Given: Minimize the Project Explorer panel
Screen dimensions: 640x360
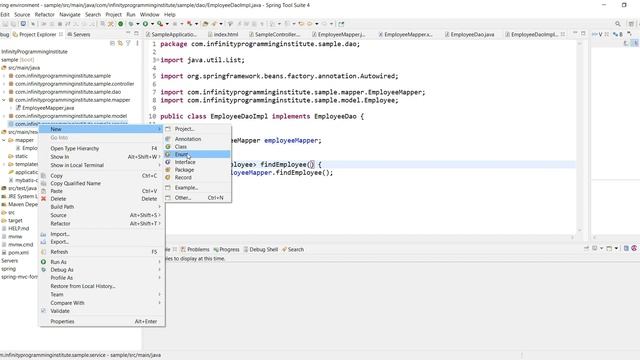Looking at the screenshot, I should coord(129,34).
